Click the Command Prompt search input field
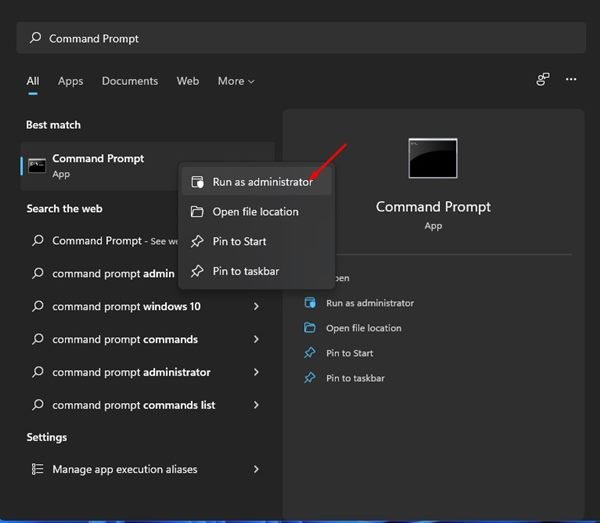 tap(301, 38)
